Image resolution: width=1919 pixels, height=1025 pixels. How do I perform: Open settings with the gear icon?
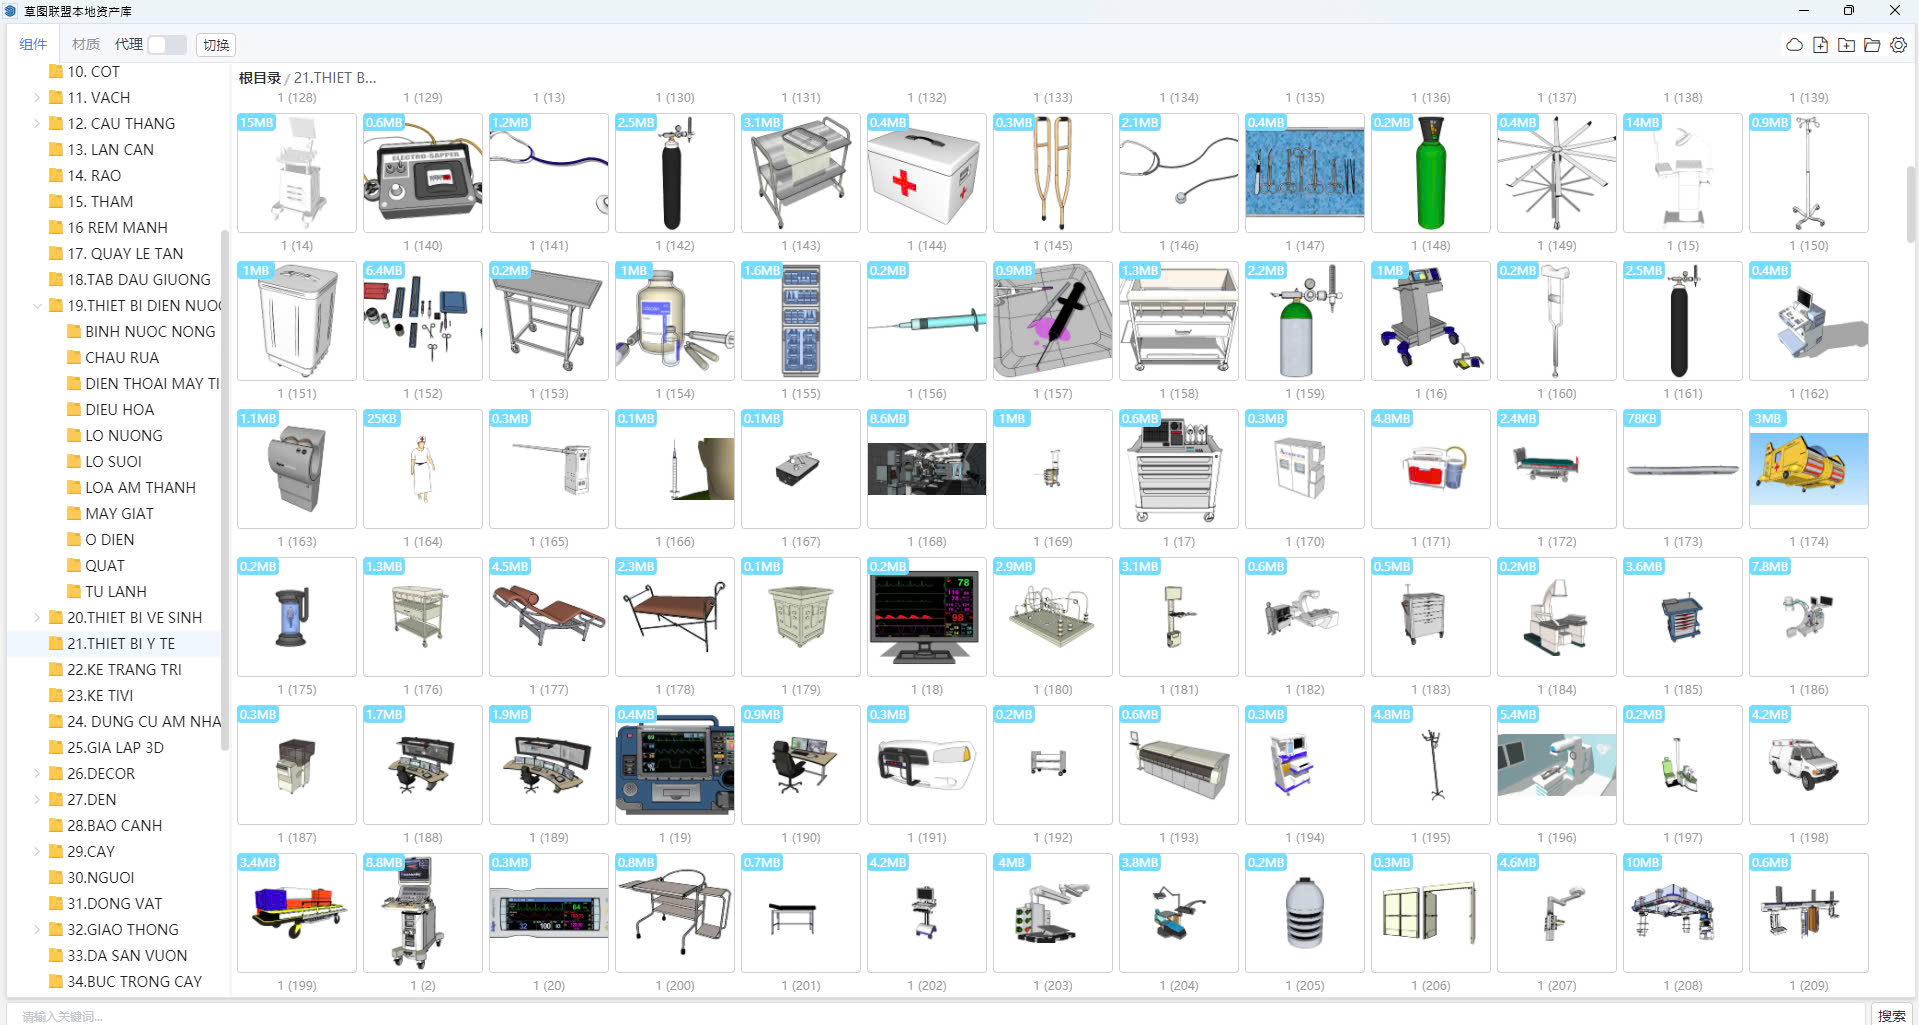[1898, 45]
